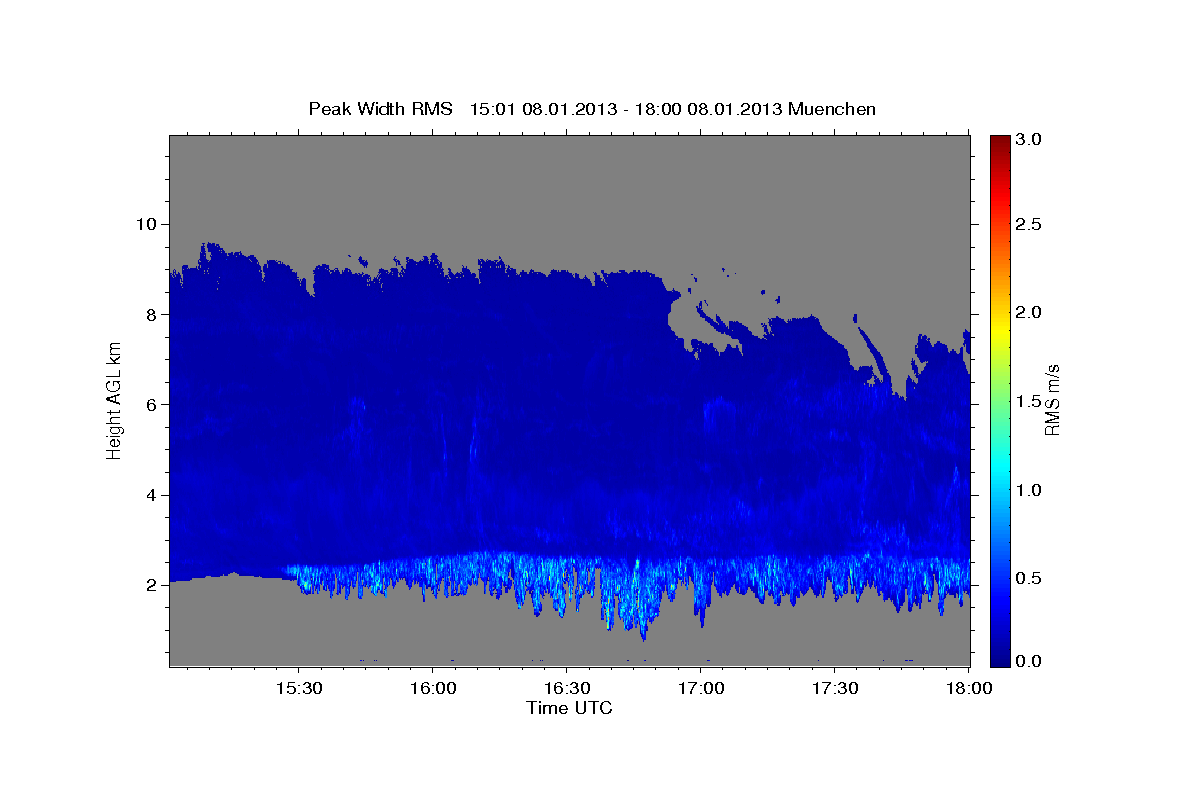Click the plot title 'Peak Width RMS'
This screenshot has width=1200, height=800.
pyautogui.click(x=380, y=109)
